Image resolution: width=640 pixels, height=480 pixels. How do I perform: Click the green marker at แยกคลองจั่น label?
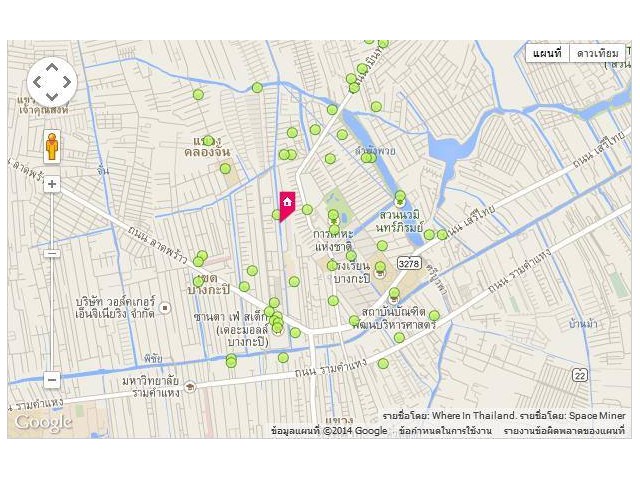(208, 141)
